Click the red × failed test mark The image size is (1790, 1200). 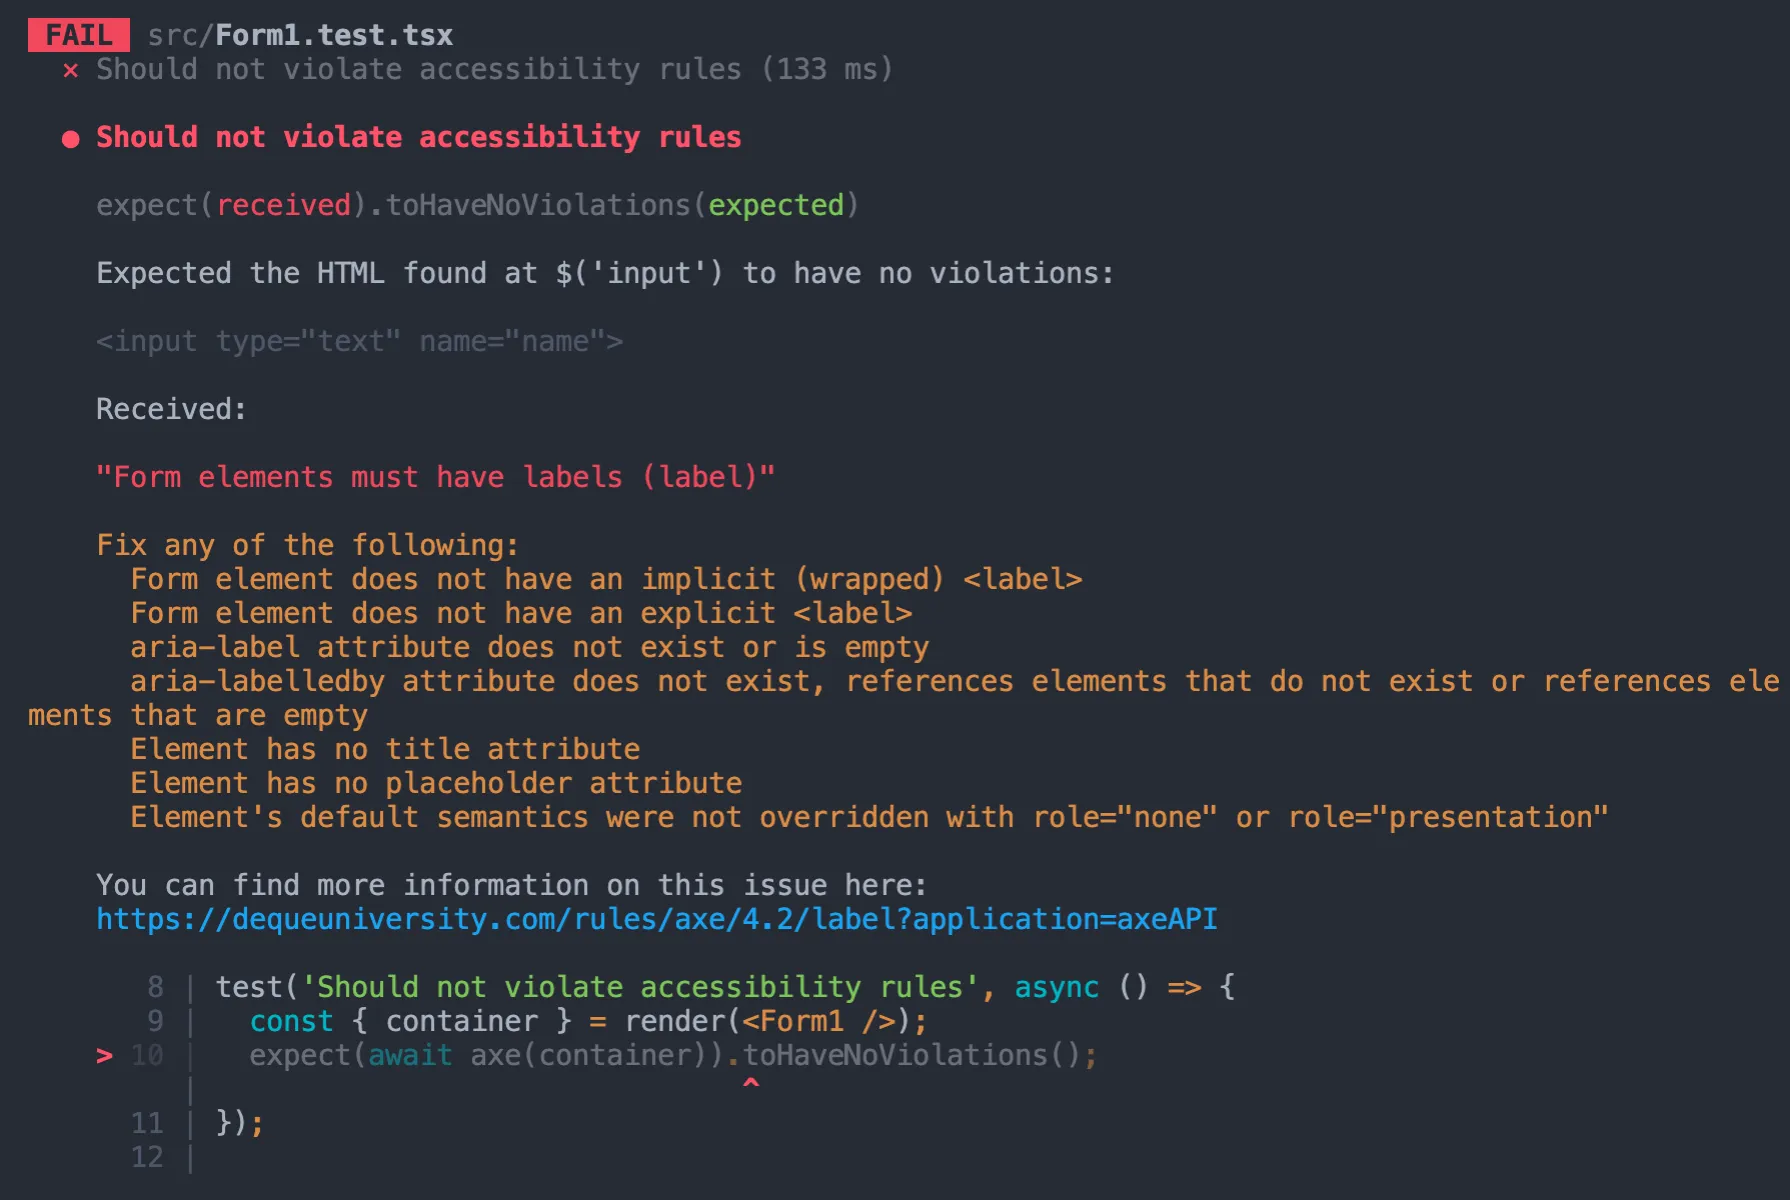(70, 70)
